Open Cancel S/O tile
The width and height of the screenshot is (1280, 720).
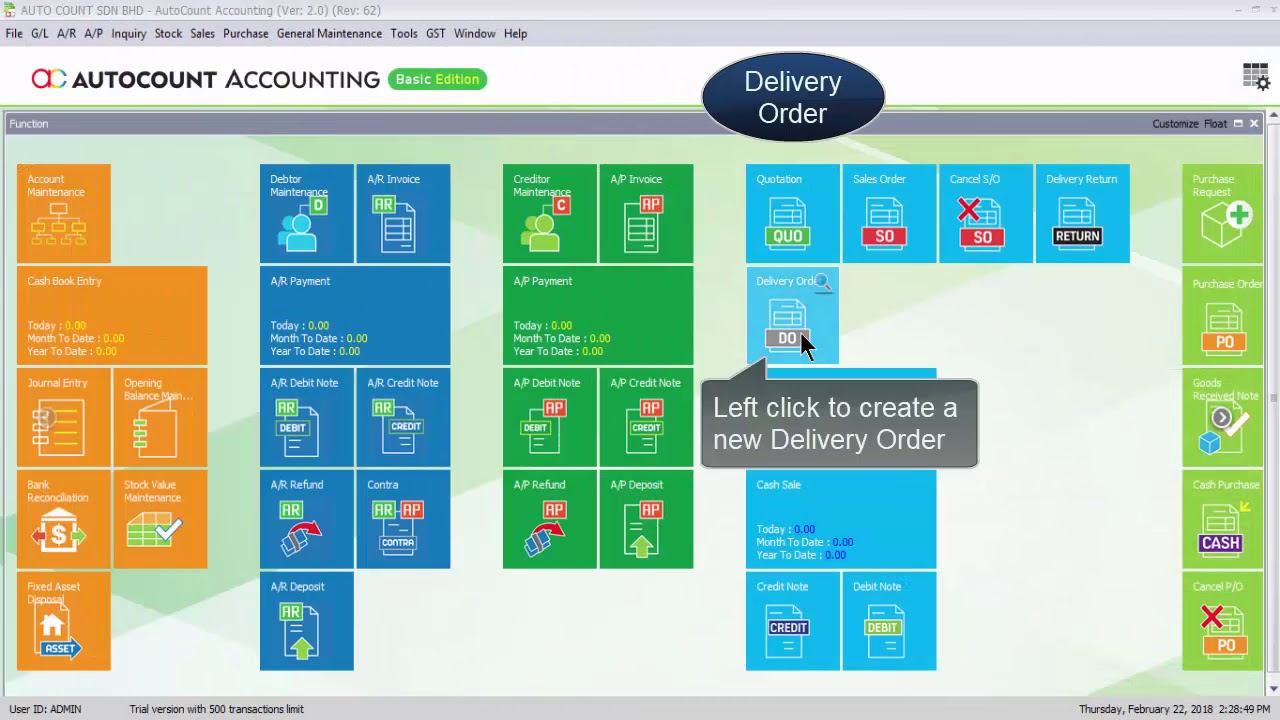pyautogui.click(x=985, y=214)
